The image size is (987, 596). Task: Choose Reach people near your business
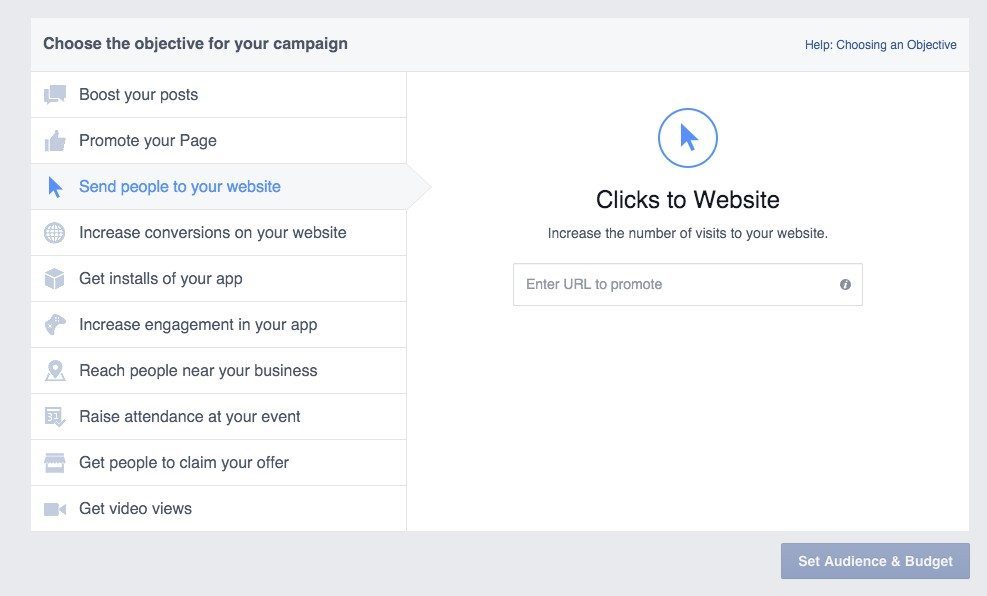(198, 371)
